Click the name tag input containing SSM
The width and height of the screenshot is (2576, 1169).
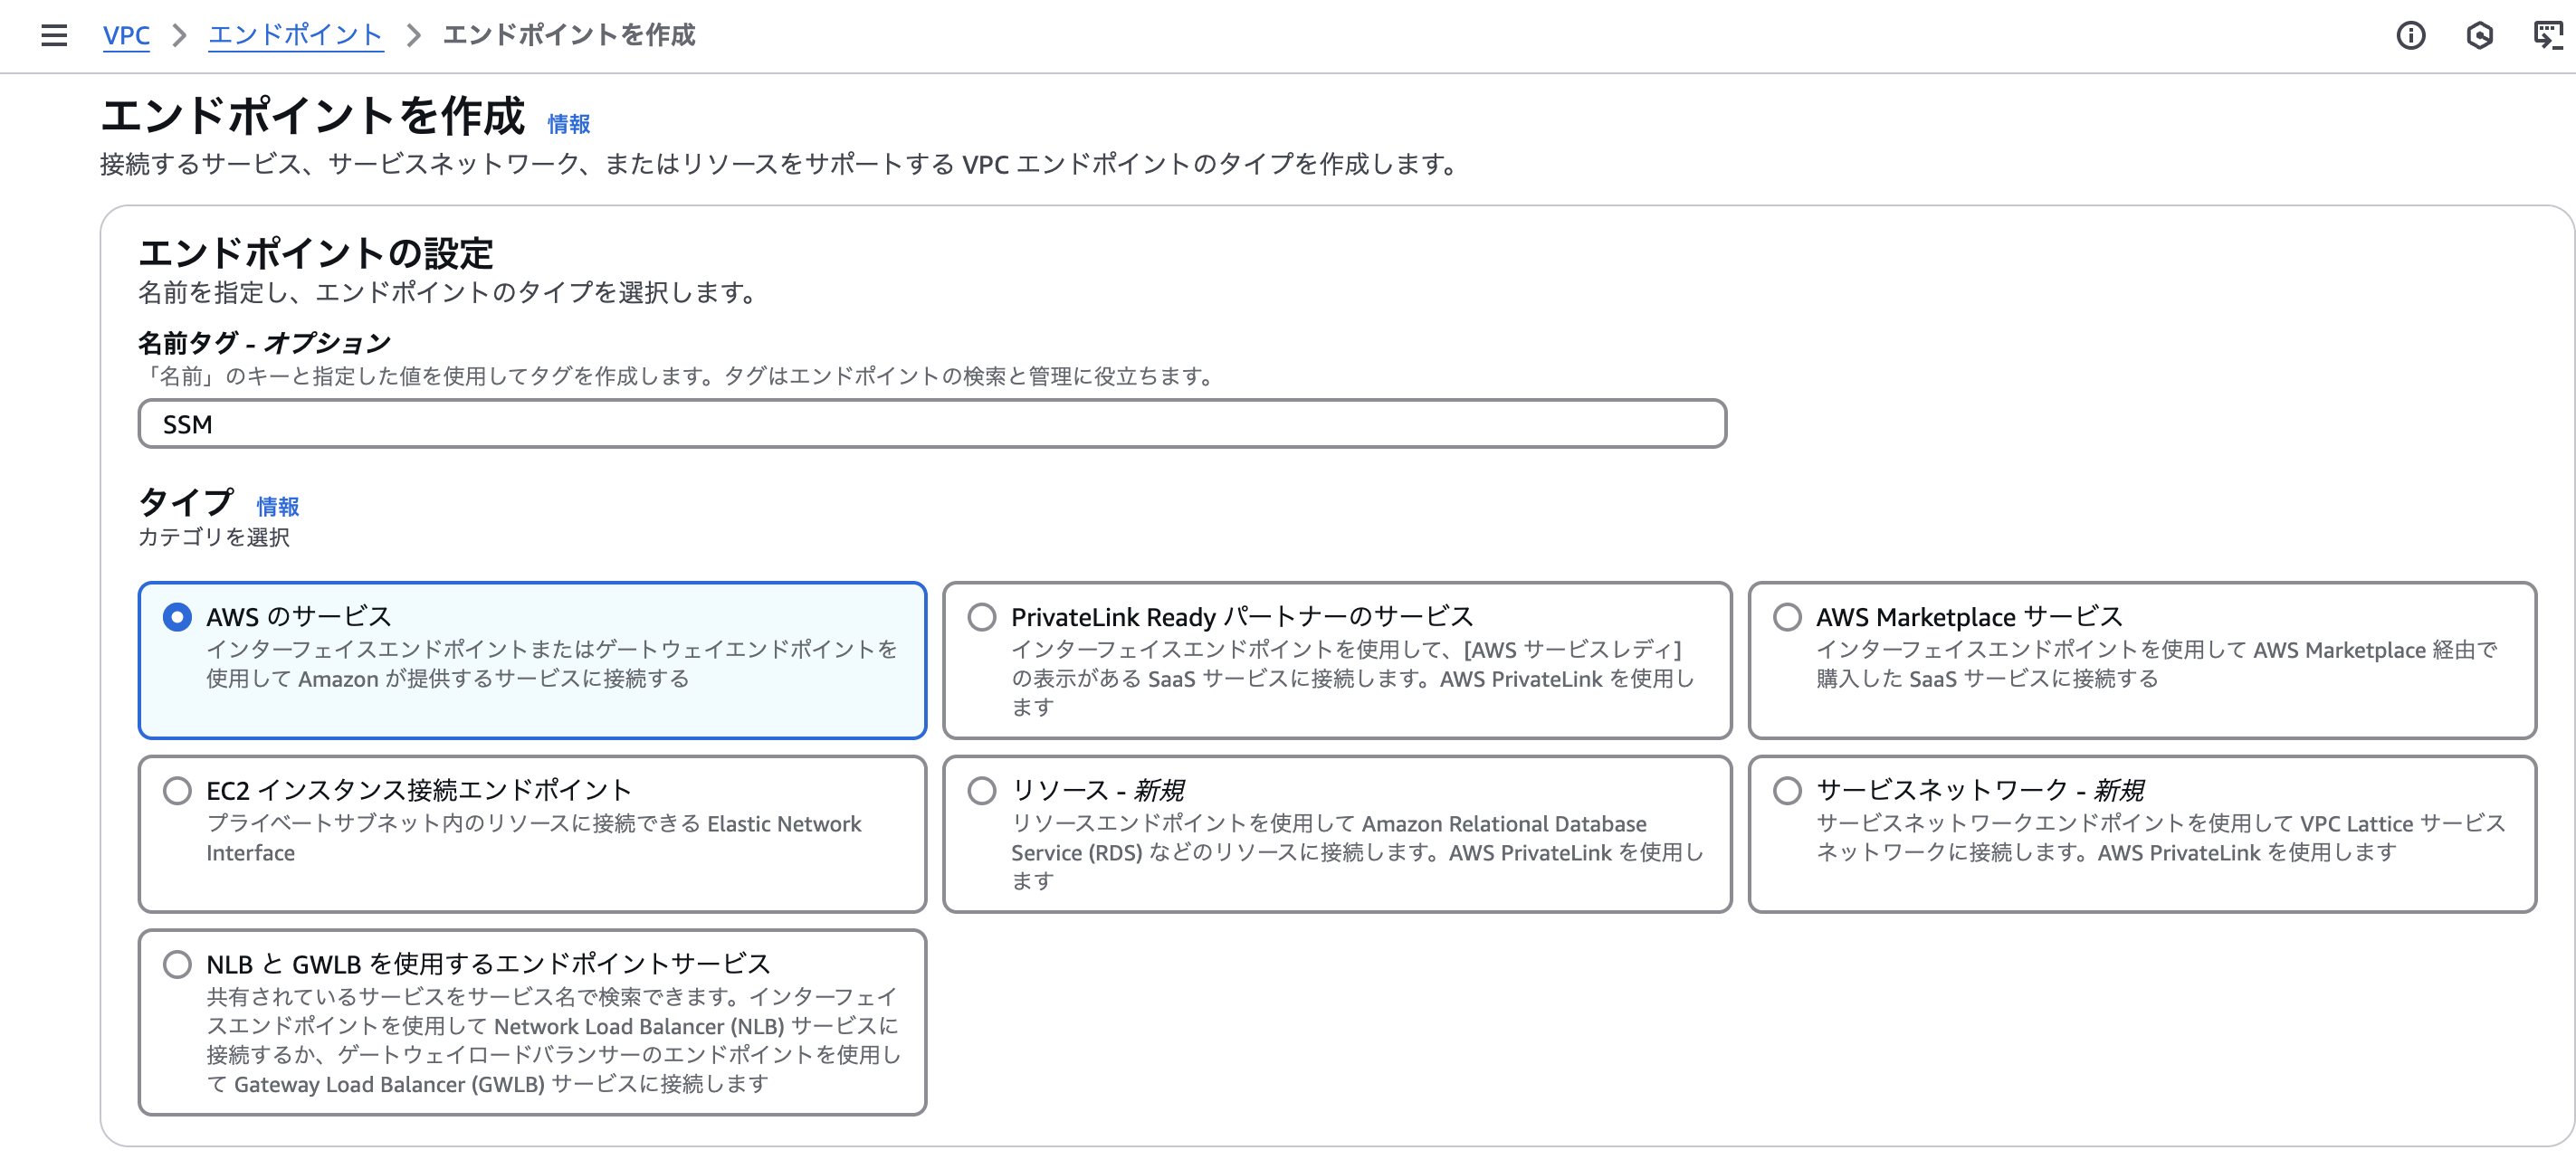930,423
